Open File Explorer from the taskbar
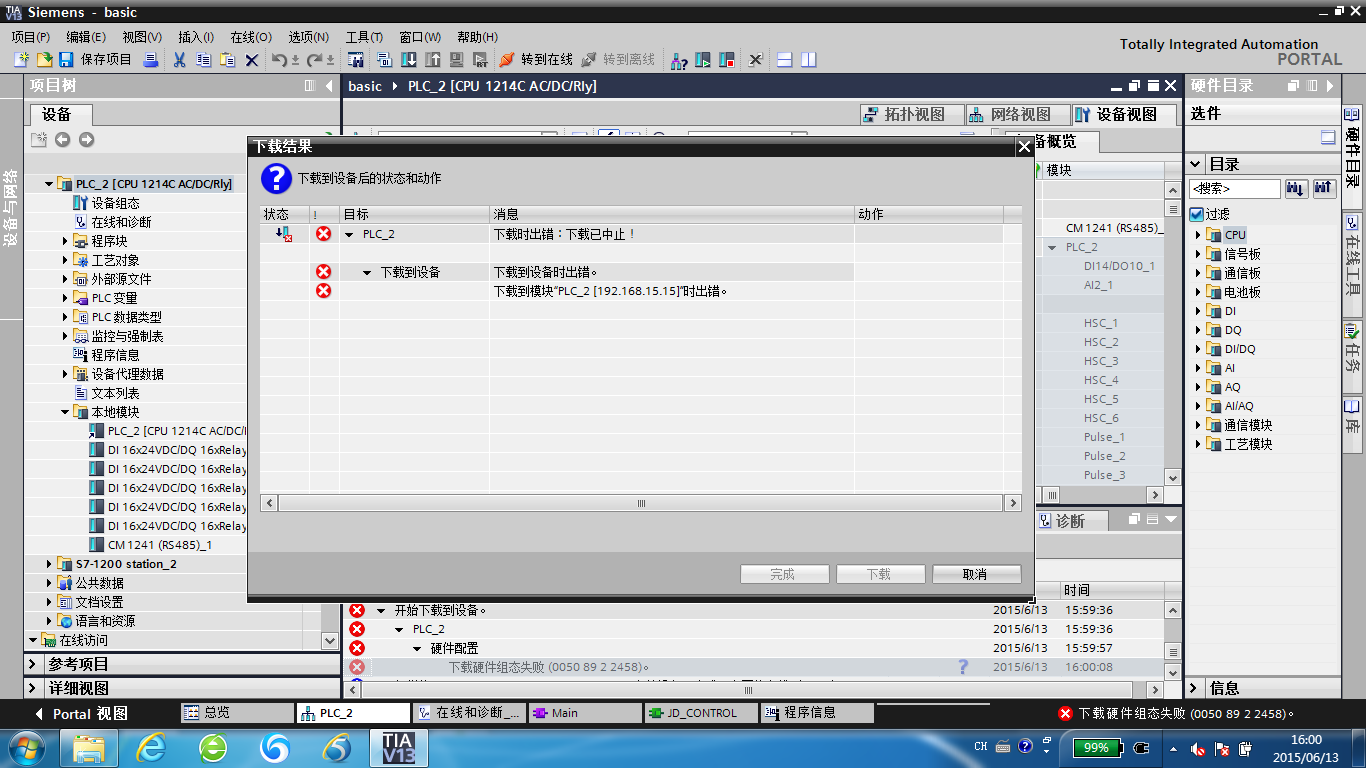1366x768 pixels. pyautogui.click(x=89, y=747)
